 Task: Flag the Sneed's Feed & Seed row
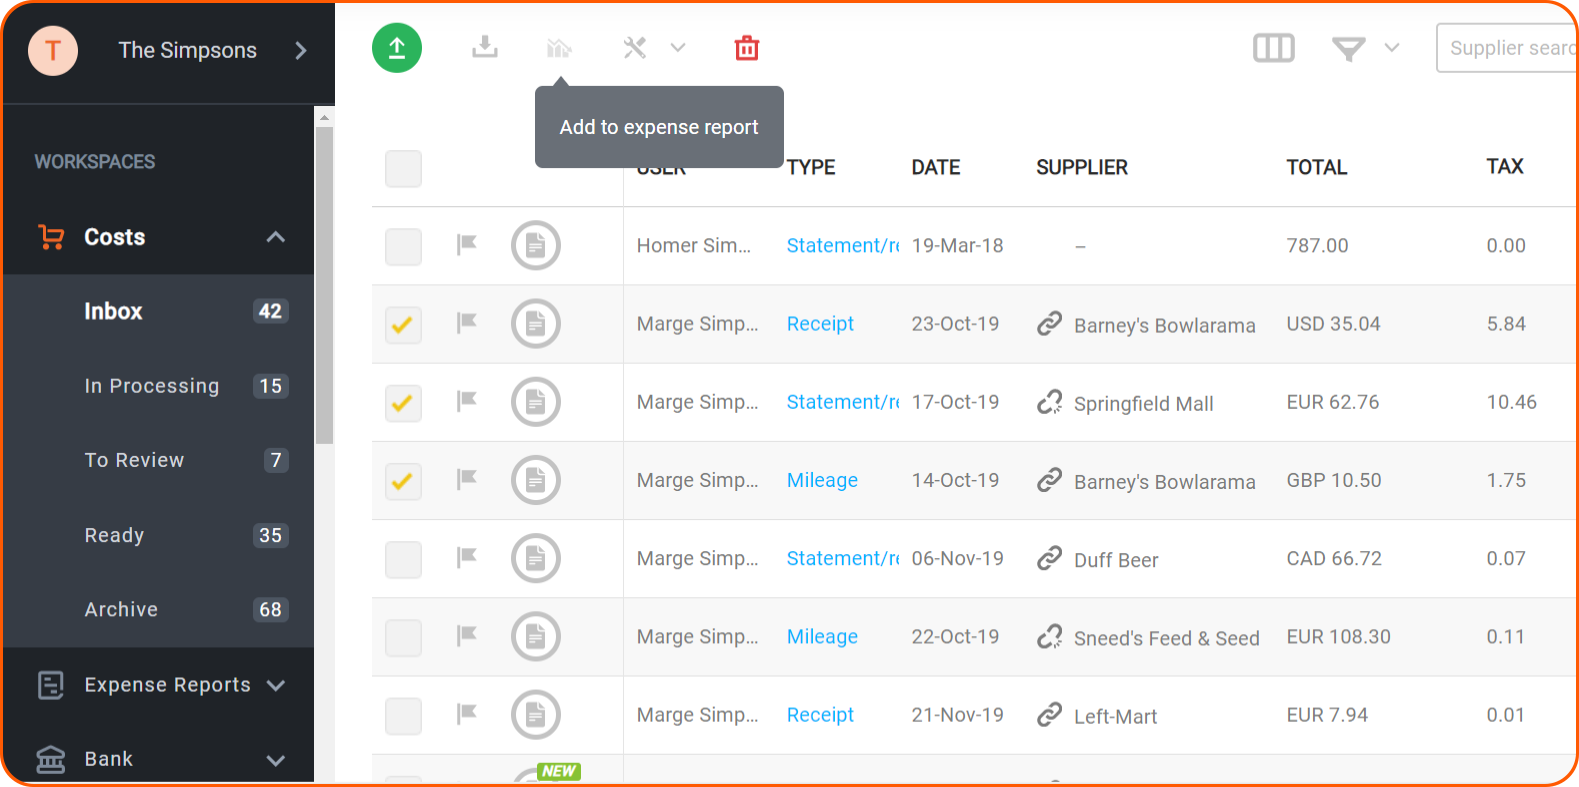[467, 636]
